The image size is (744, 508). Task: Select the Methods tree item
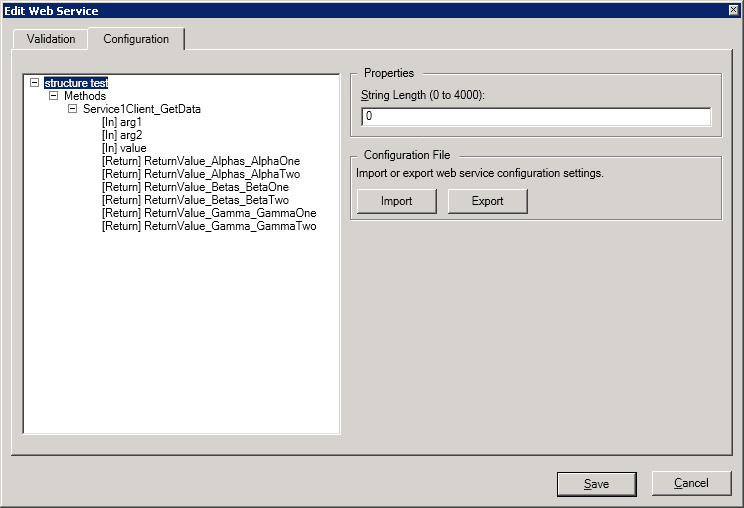(85, 96)
